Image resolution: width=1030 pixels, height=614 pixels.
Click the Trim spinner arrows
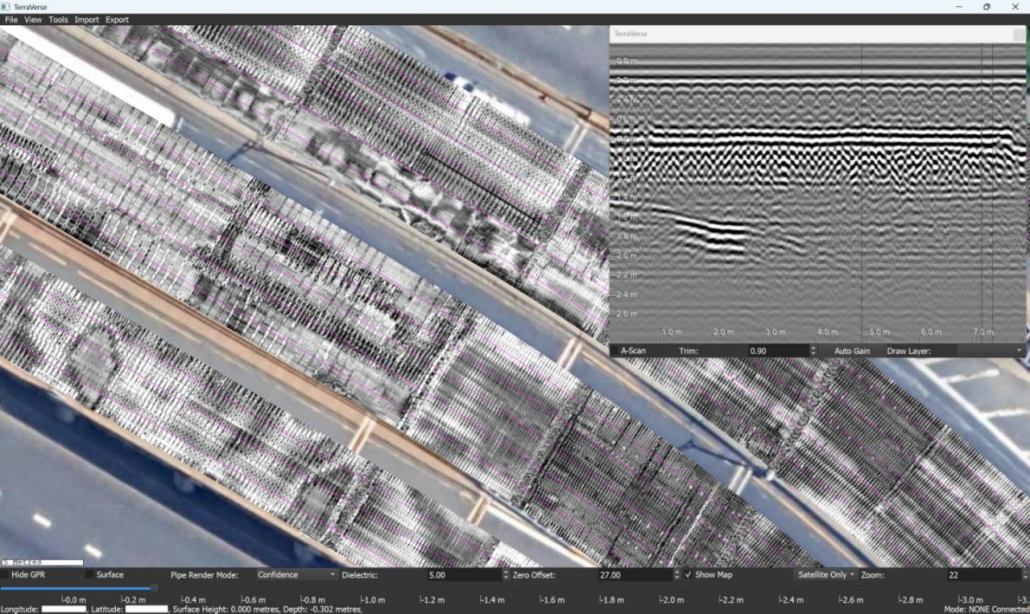(x=813, y=351)
